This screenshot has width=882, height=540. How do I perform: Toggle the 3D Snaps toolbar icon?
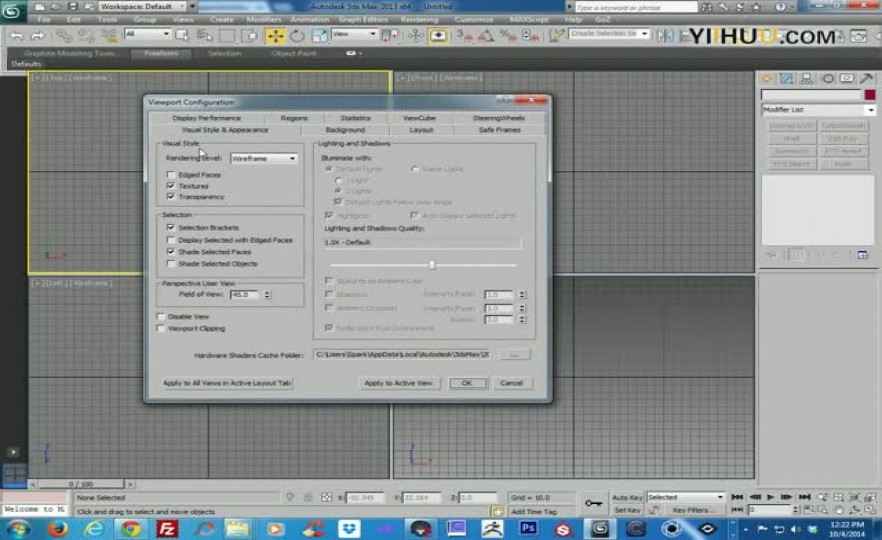tap(464, 36)
